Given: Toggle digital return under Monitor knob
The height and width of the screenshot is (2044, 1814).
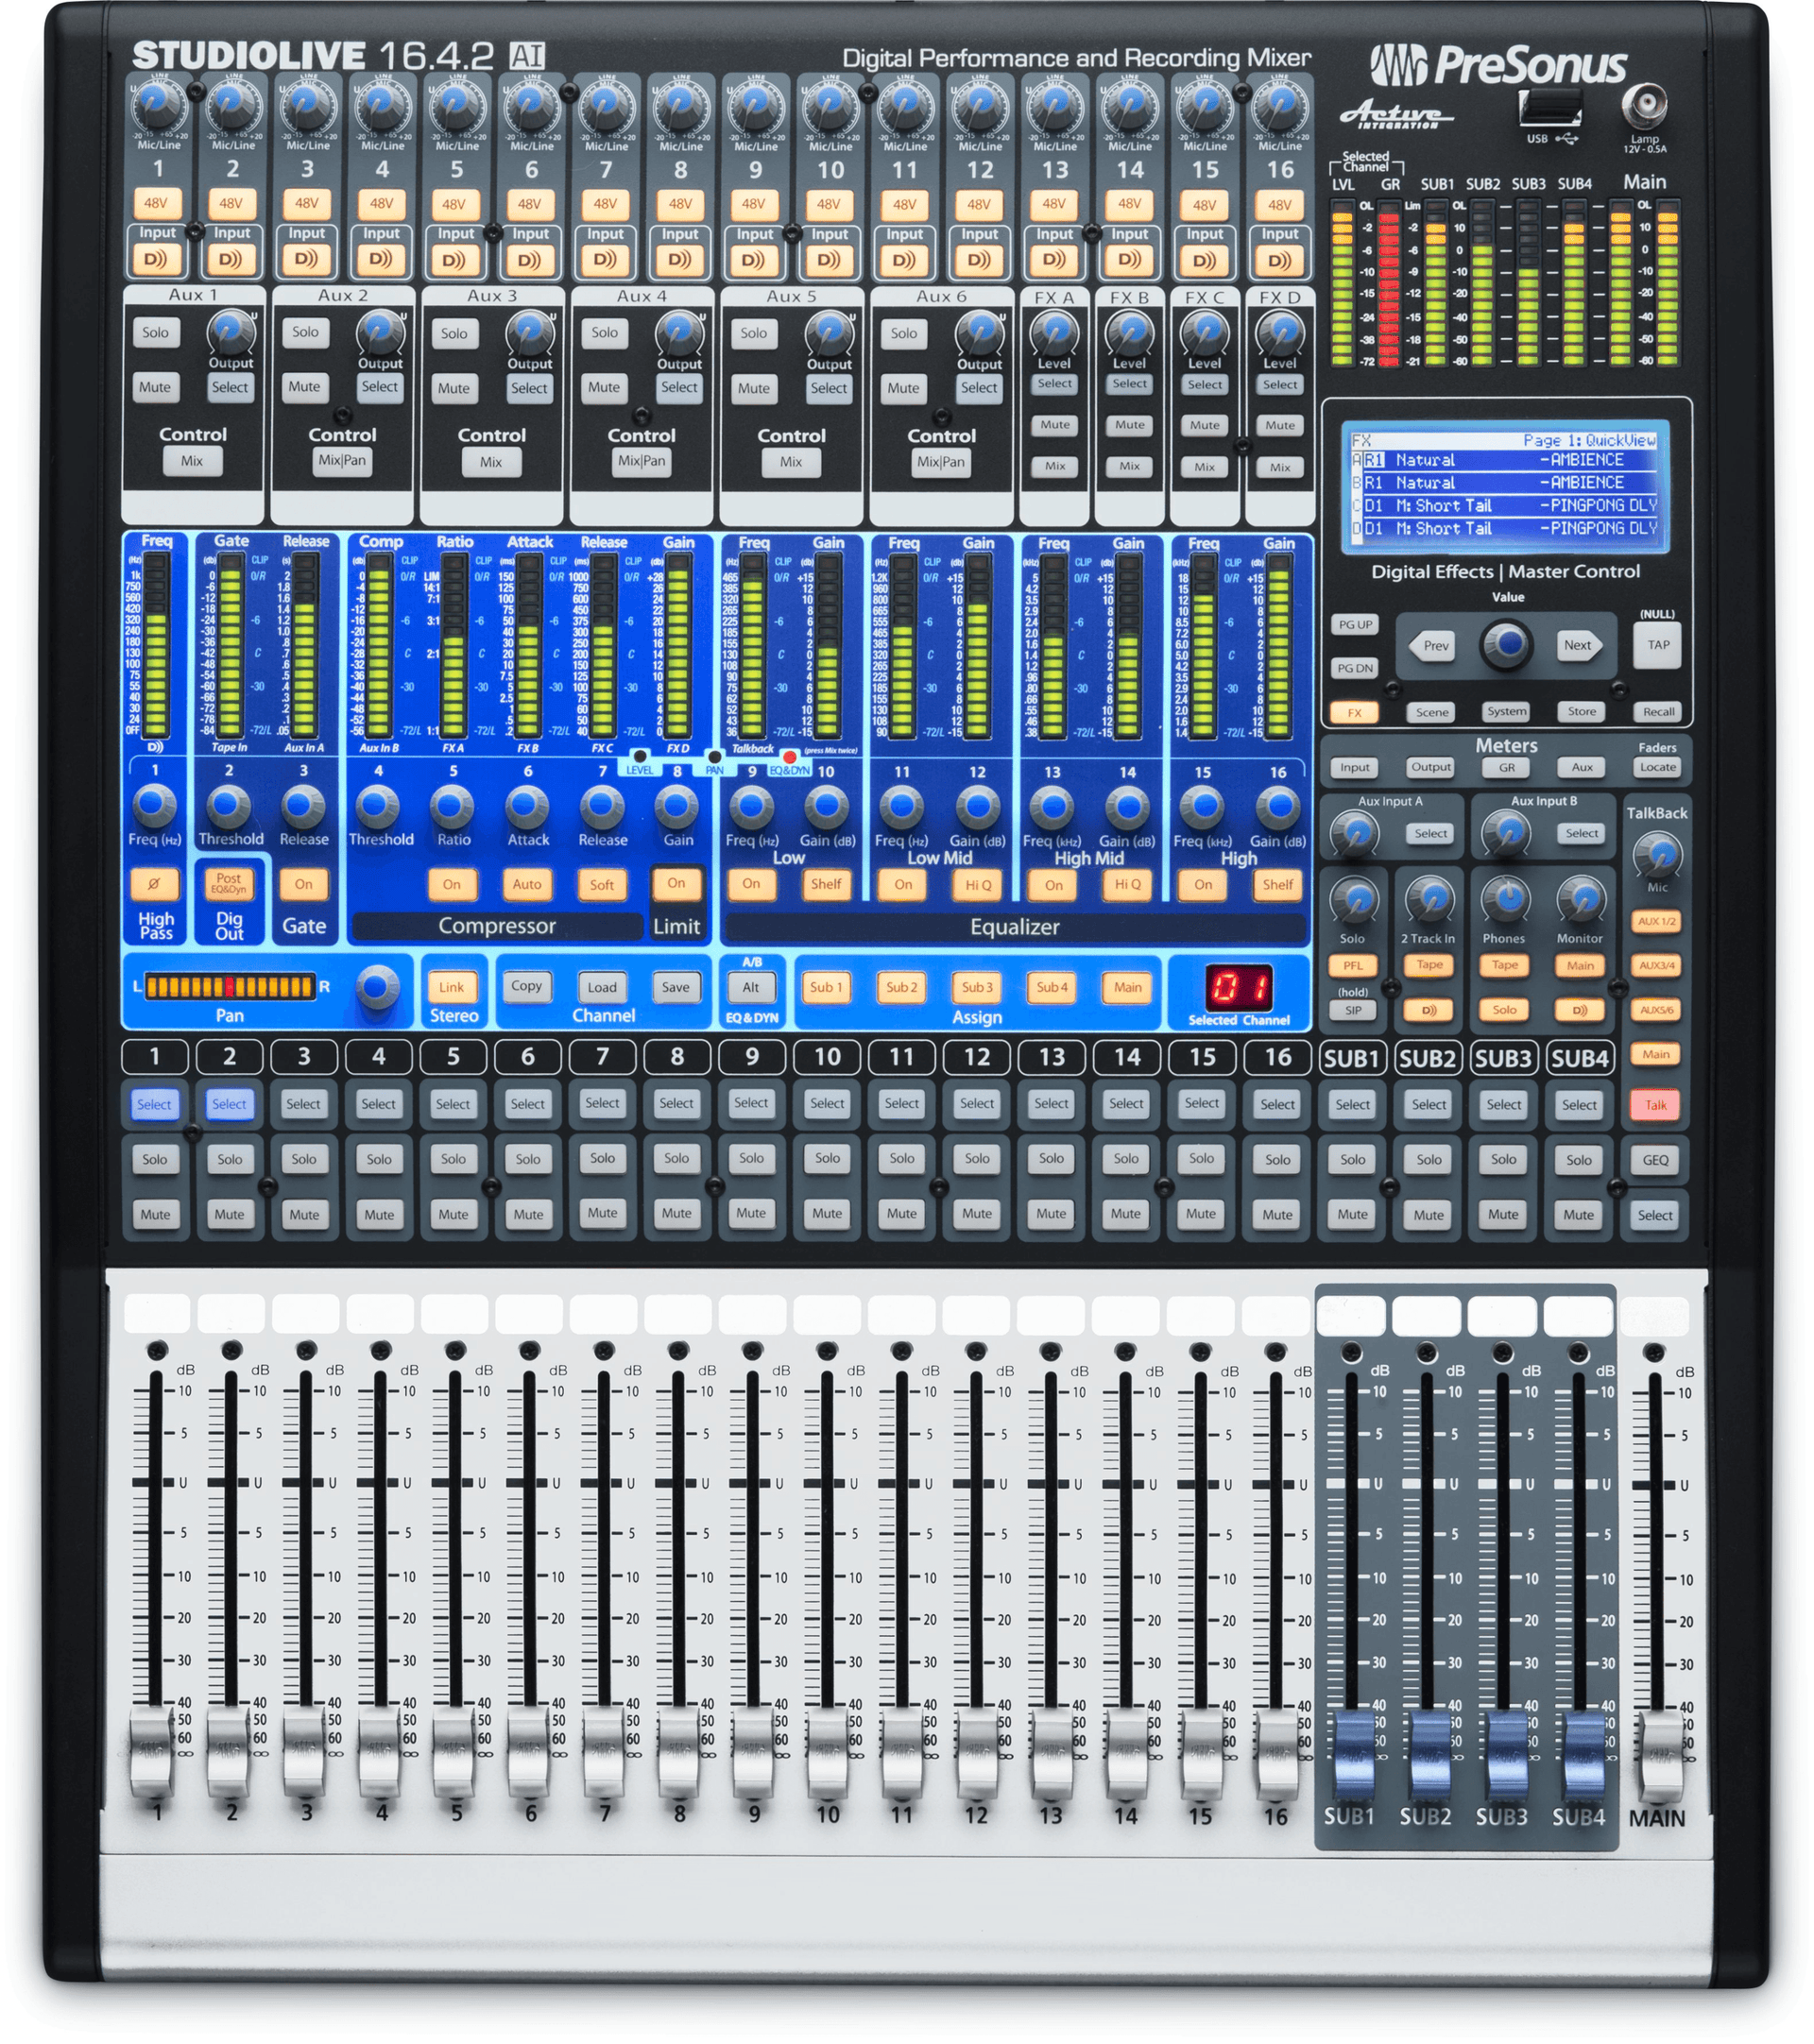Looking at the screenshot, I should [1580, 1010].
